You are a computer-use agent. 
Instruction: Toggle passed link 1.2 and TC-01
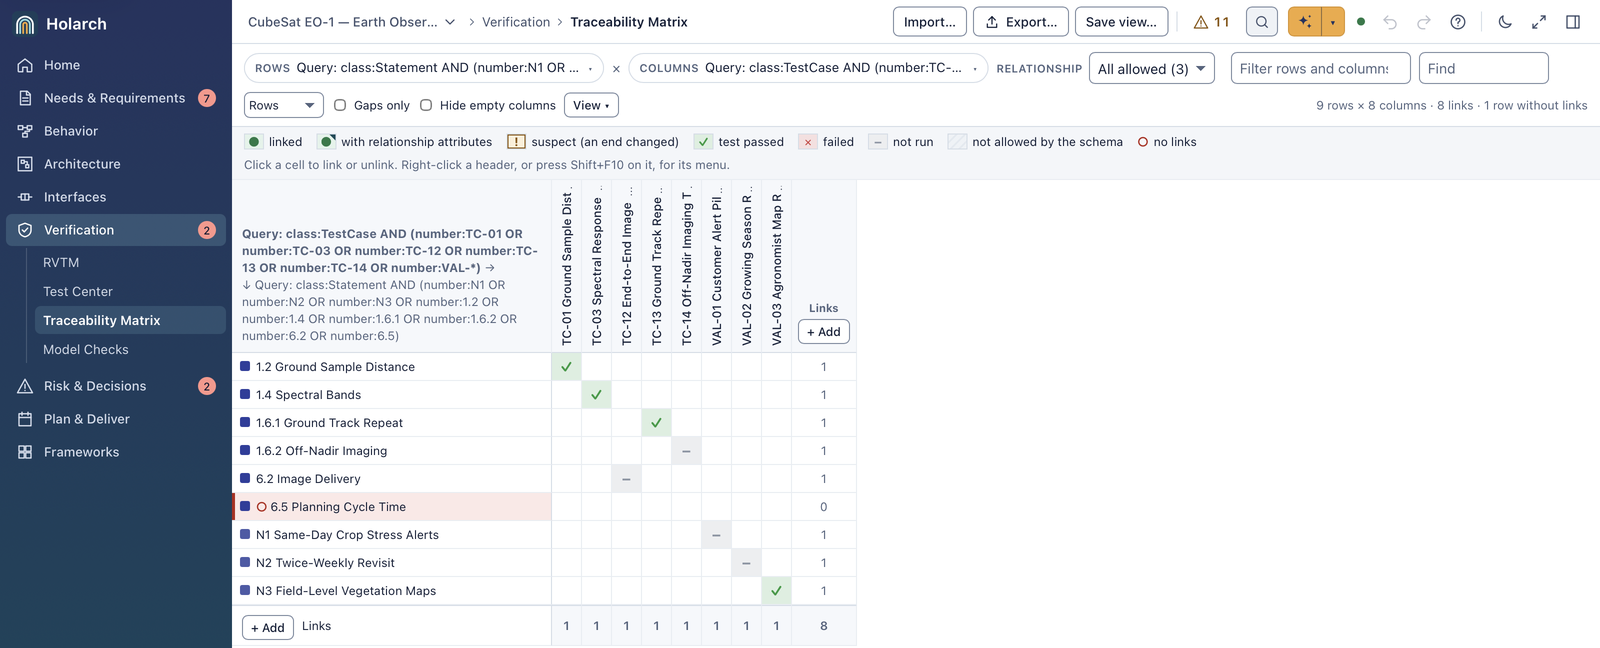(x=566, y=367)
